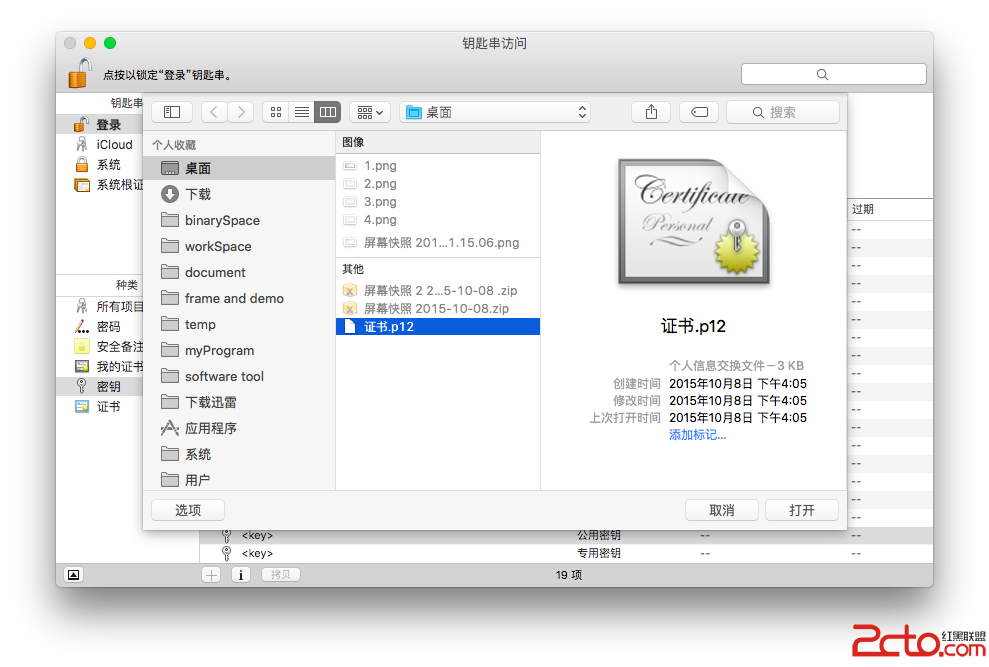
Task: Click the info button in bottom bar
Action: (x=240, y=574)
